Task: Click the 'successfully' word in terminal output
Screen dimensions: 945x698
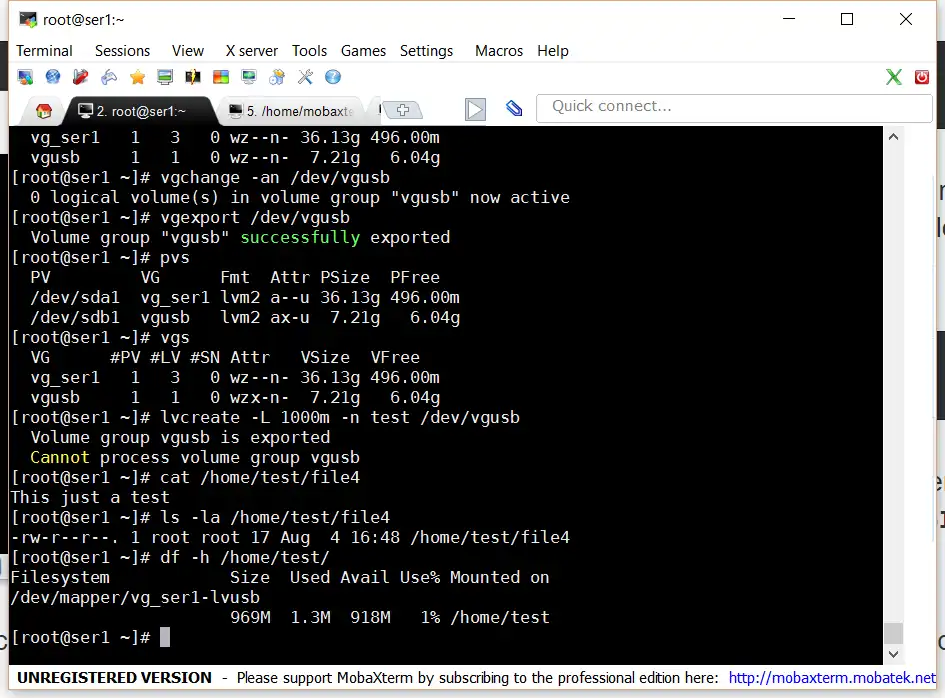Action: (300, 237)
